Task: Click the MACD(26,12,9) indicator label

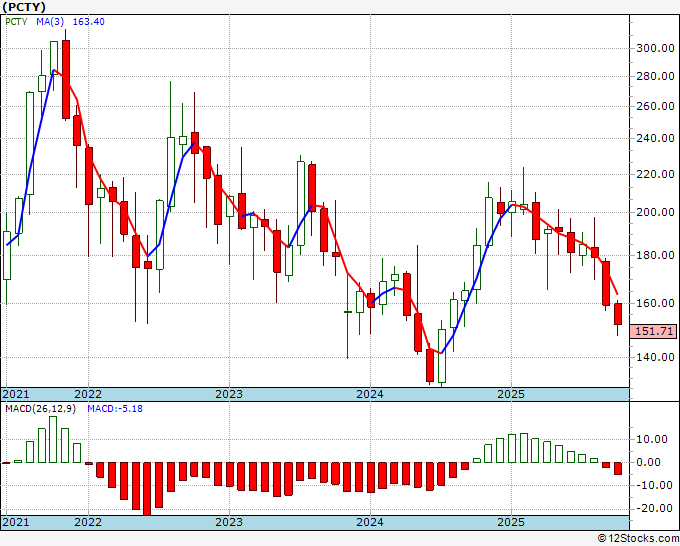Action: [x=40, y=409]
